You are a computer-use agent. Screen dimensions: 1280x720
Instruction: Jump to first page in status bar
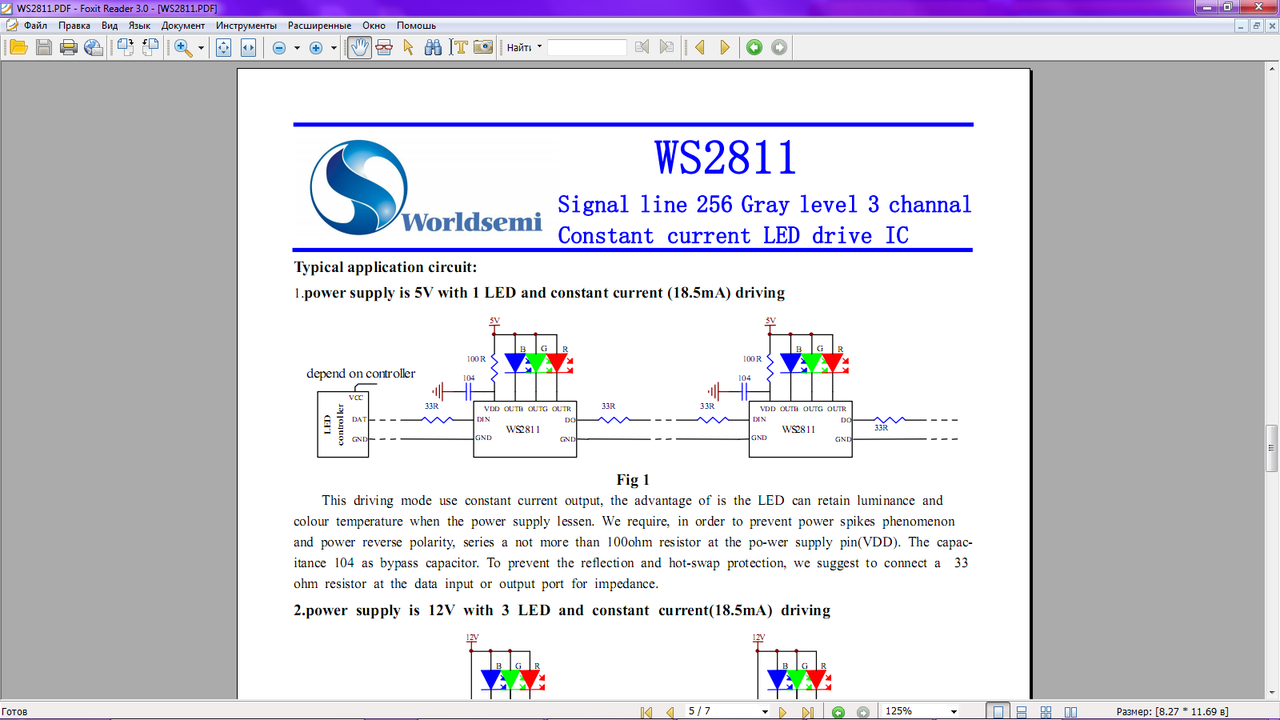tap(646, 712)
